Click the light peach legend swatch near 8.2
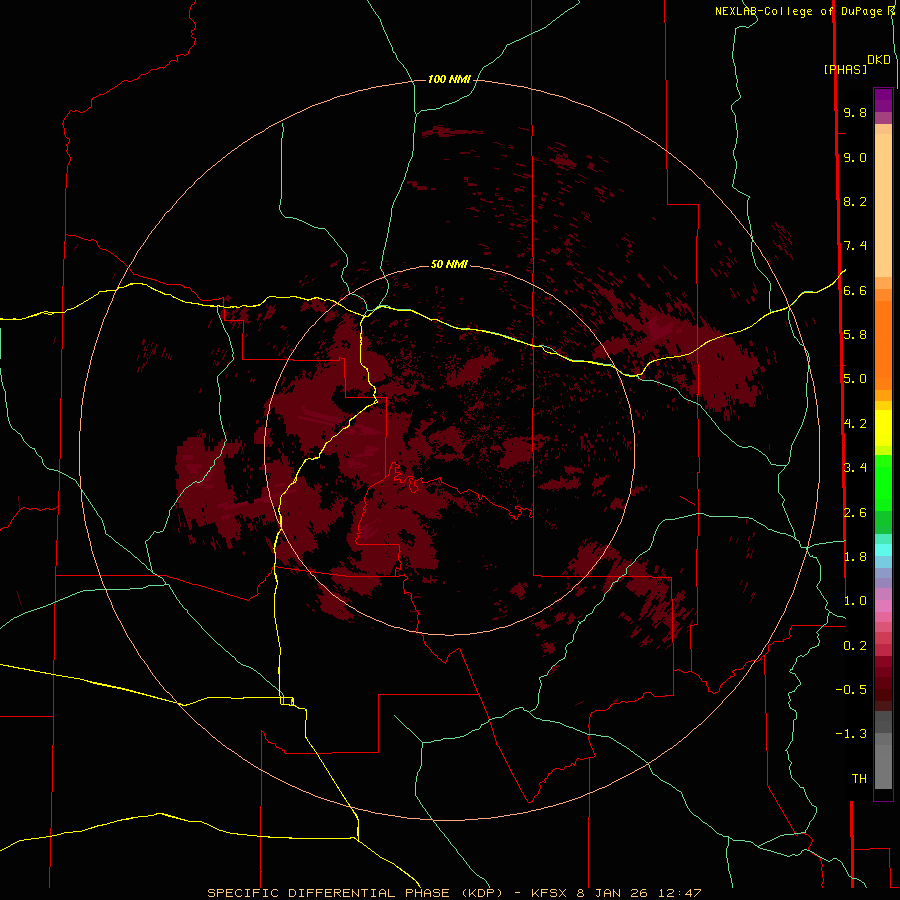The image size is (900, 900). (883, 205)
